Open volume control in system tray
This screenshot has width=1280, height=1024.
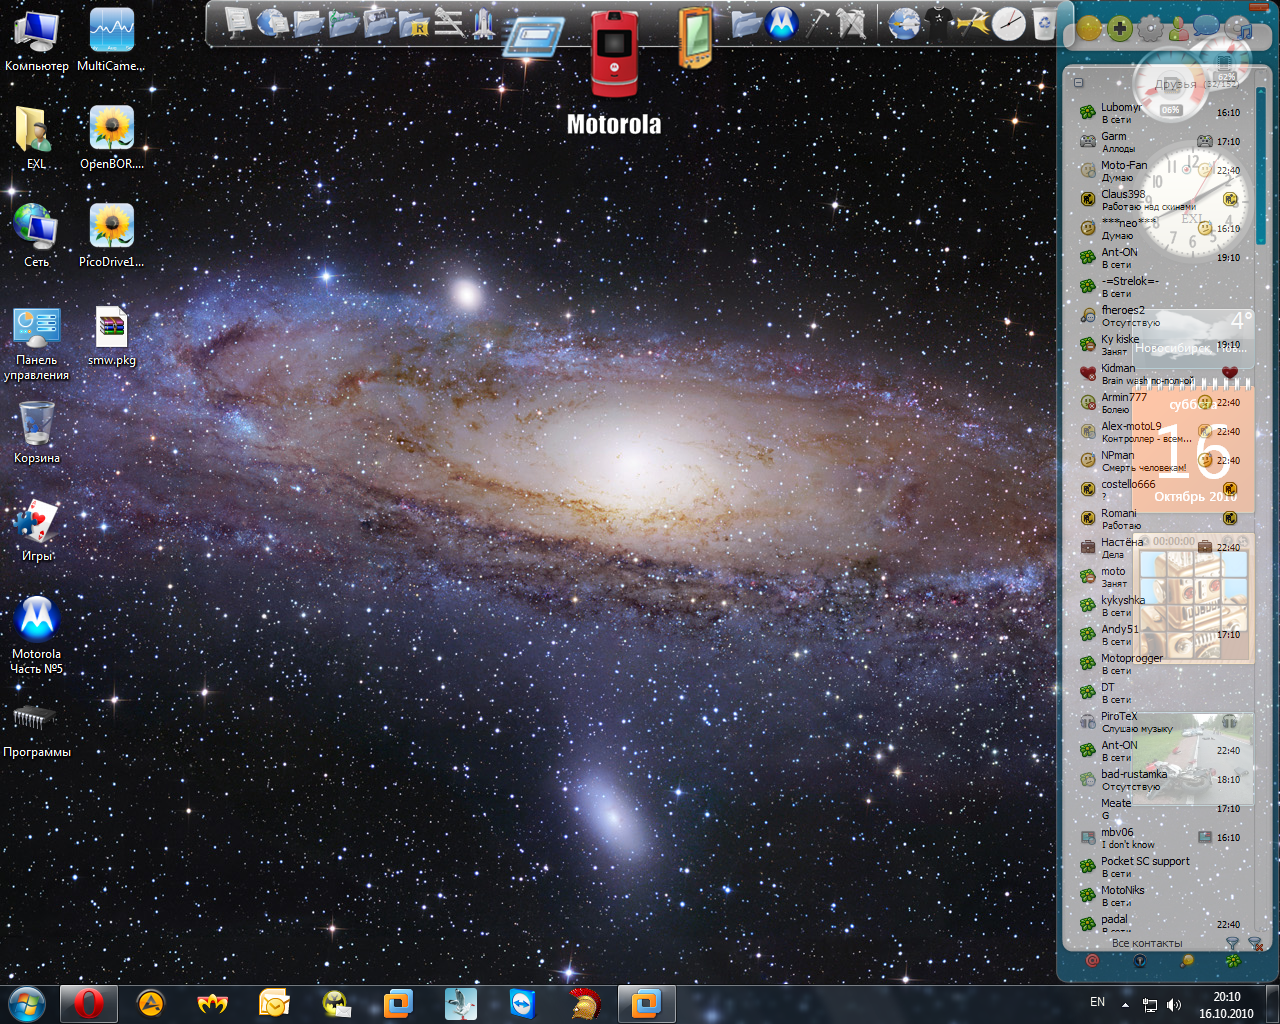point(1174,1004)
